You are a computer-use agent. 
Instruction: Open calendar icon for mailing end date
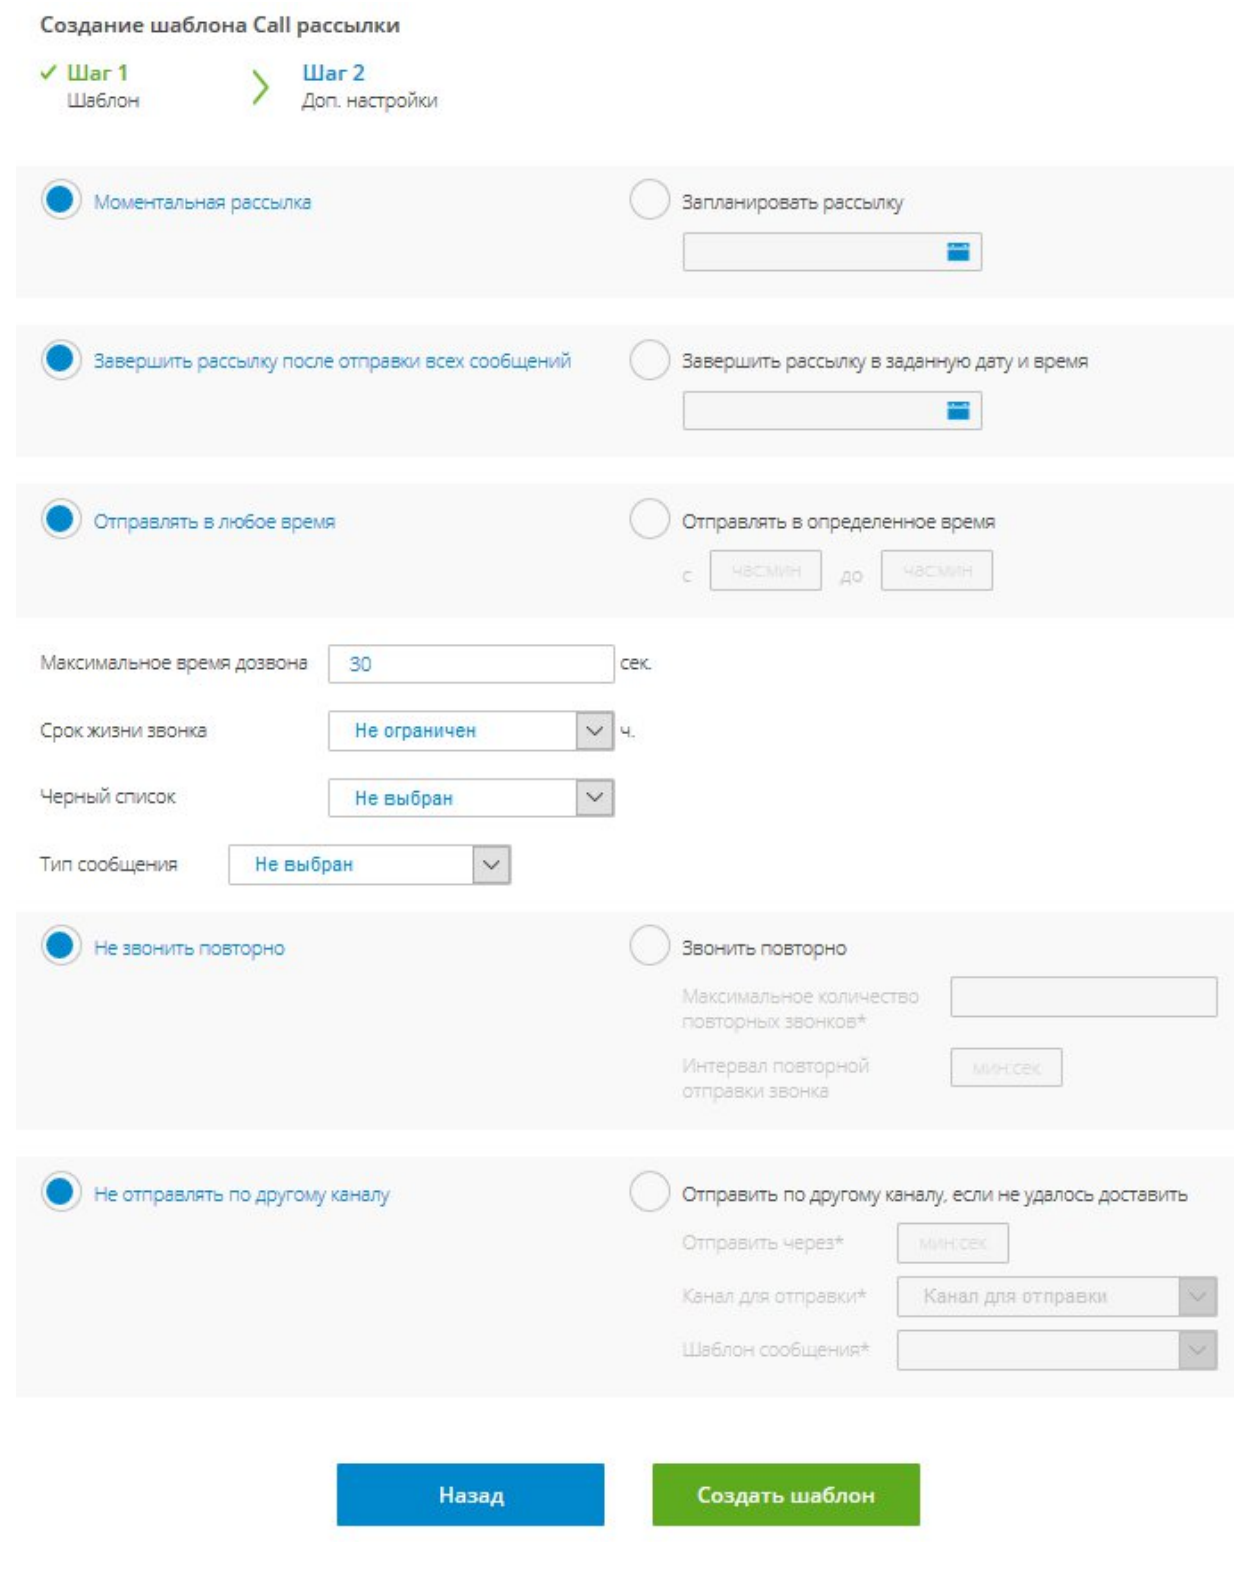point(957,411)
